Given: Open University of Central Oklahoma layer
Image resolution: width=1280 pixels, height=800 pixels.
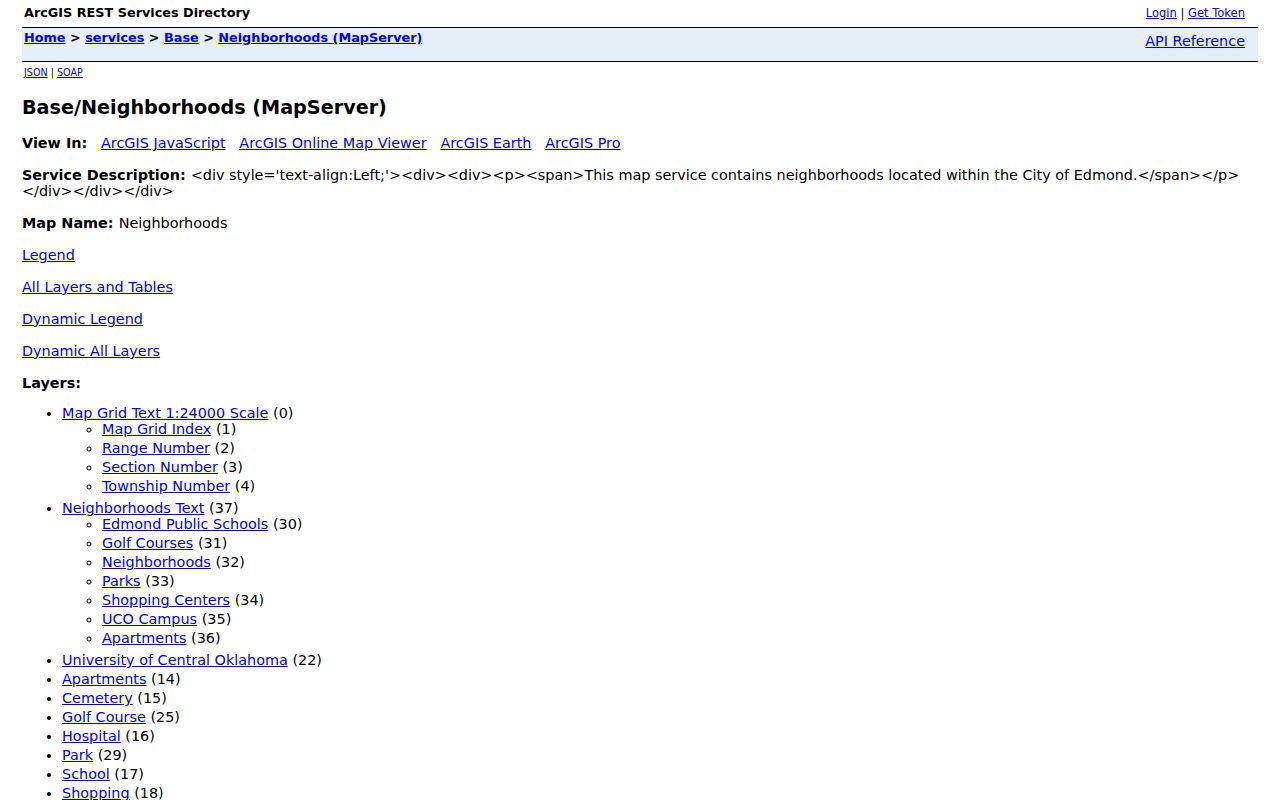Looking at the screenshot, I should point(175,660).
